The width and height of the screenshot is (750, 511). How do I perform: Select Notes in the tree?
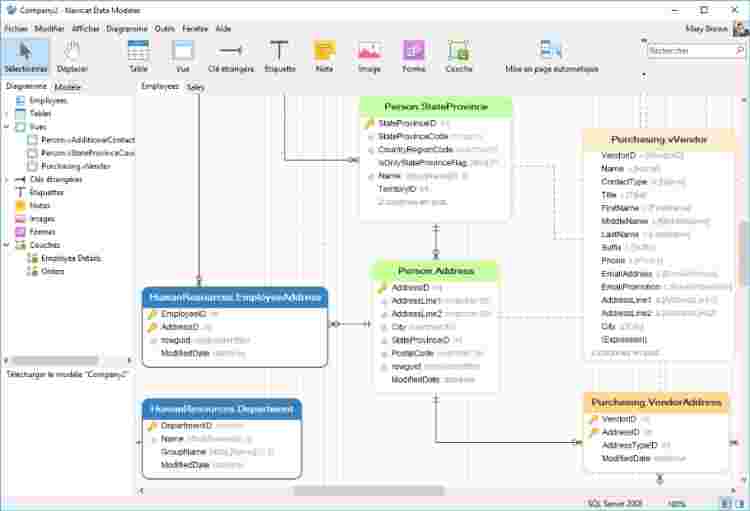(x=39, y=205)
